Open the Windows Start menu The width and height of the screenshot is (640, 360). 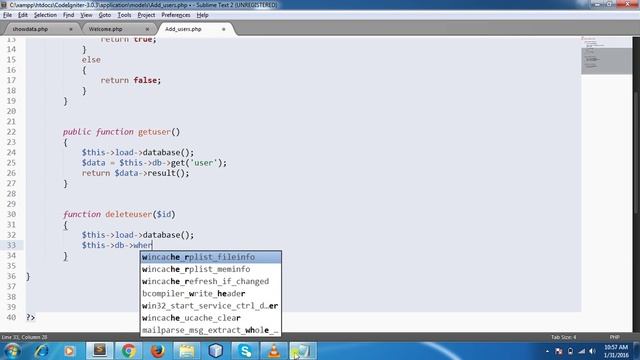(x=12, y=351)
